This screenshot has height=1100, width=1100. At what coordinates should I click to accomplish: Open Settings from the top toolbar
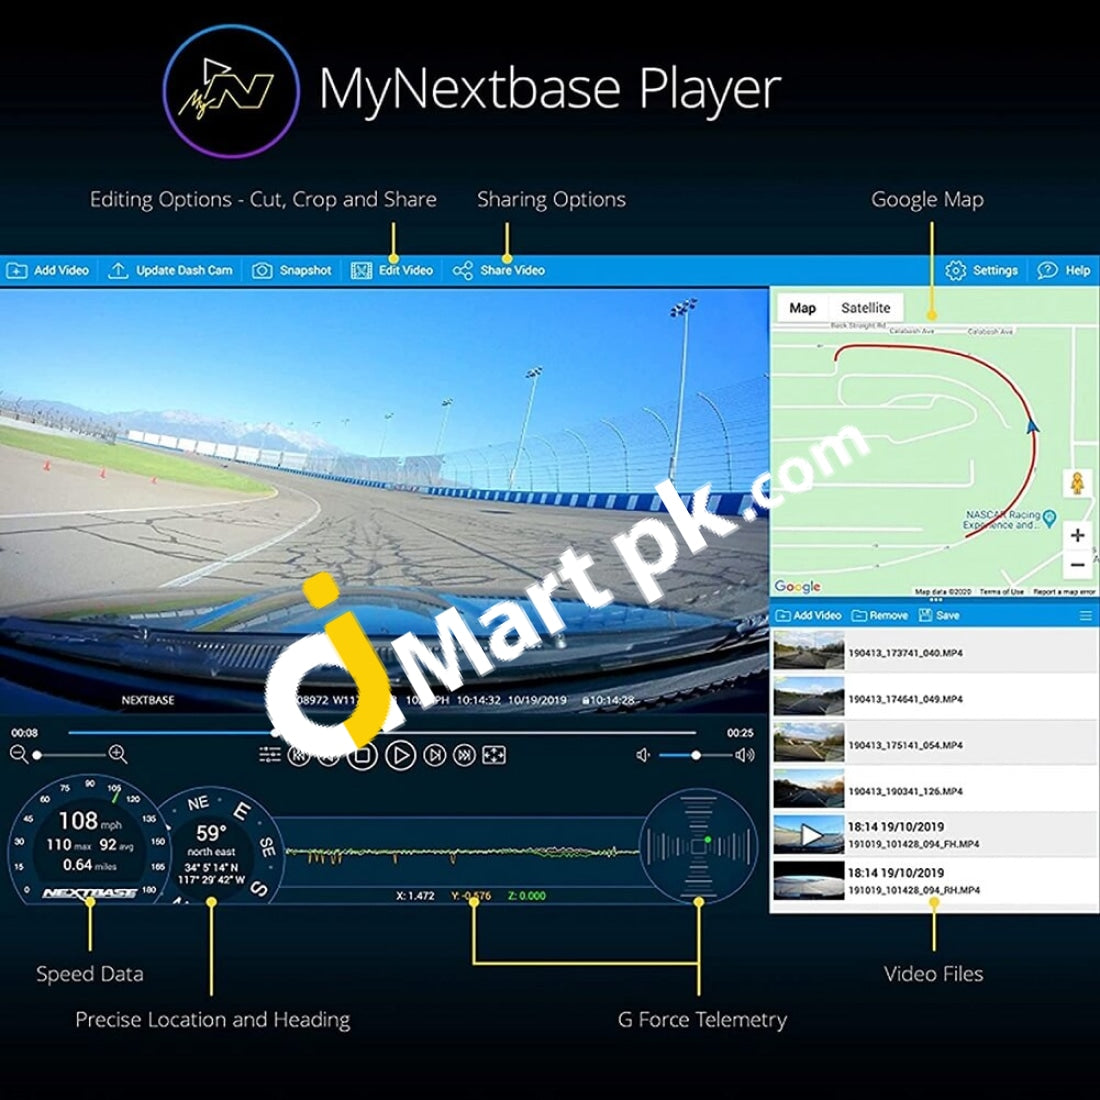[982, 270]
